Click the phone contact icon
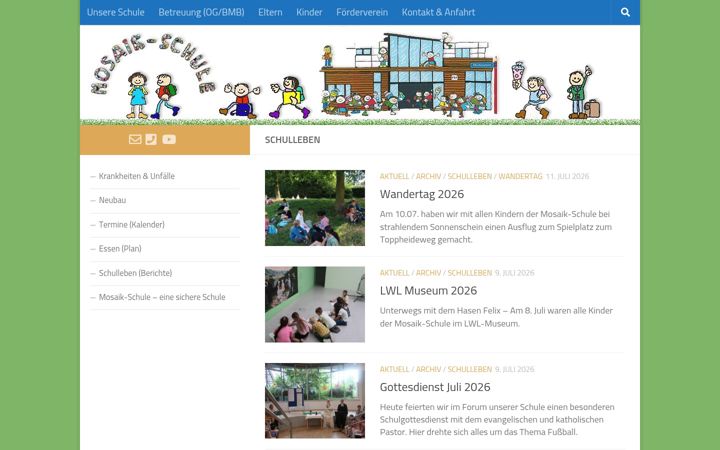This screenshot has width=720, height=450. pyautogui.click(x=151, y=139)
